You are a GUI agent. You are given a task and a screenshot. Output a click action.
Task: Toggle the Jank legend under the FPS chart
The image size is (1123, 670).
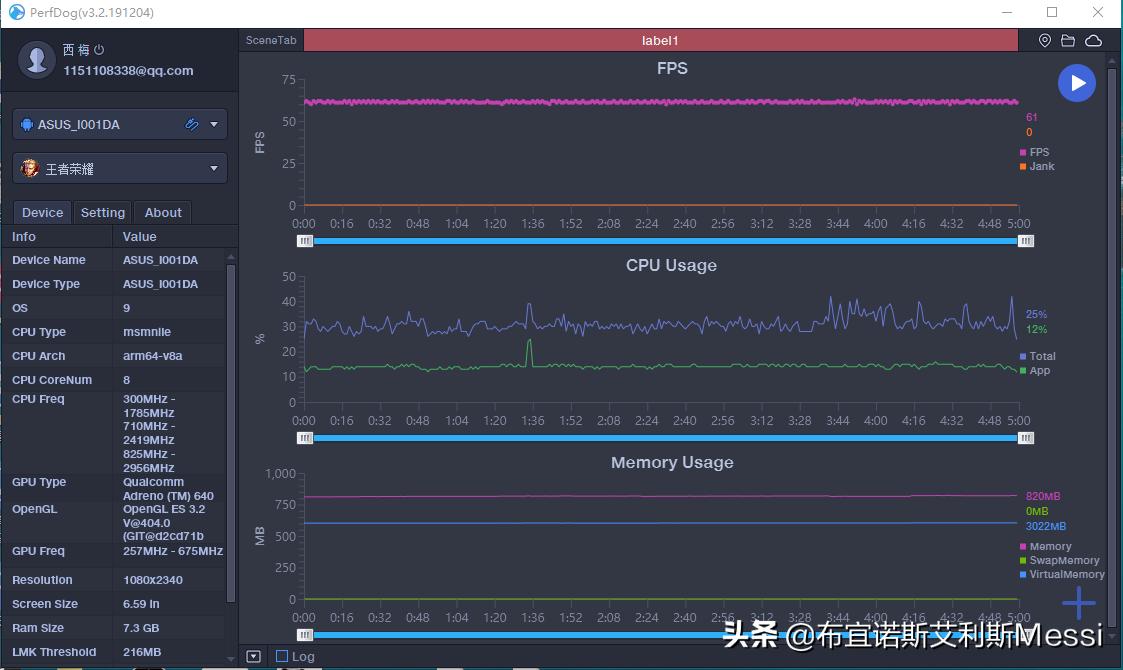1037,166
